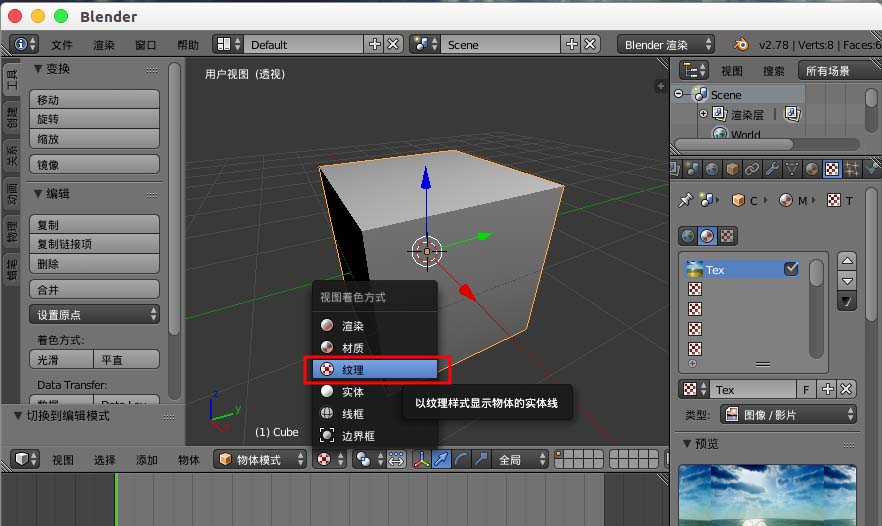Open the 物体模式 mode dropdown
This screenshot has height=526, width=882.
click(x=260, y=460)
